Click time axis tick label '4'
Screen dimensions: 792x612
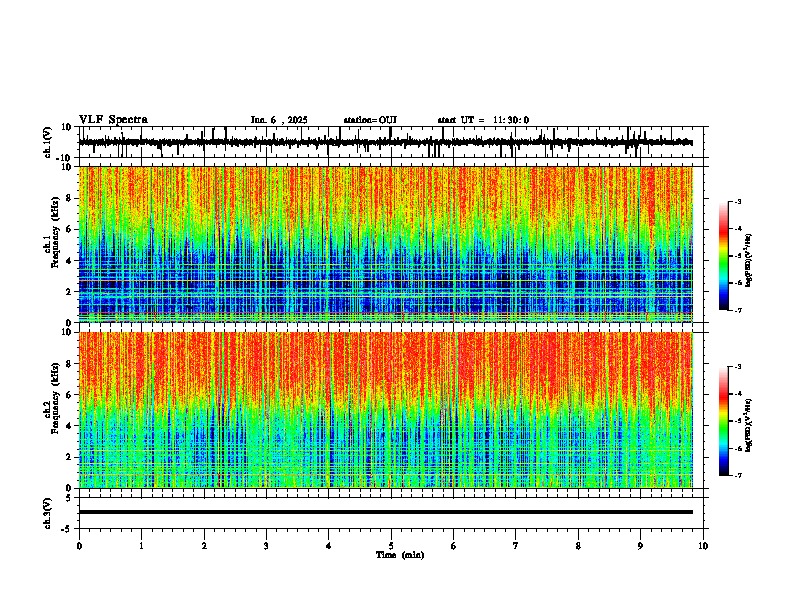click(x=329, y=546)
